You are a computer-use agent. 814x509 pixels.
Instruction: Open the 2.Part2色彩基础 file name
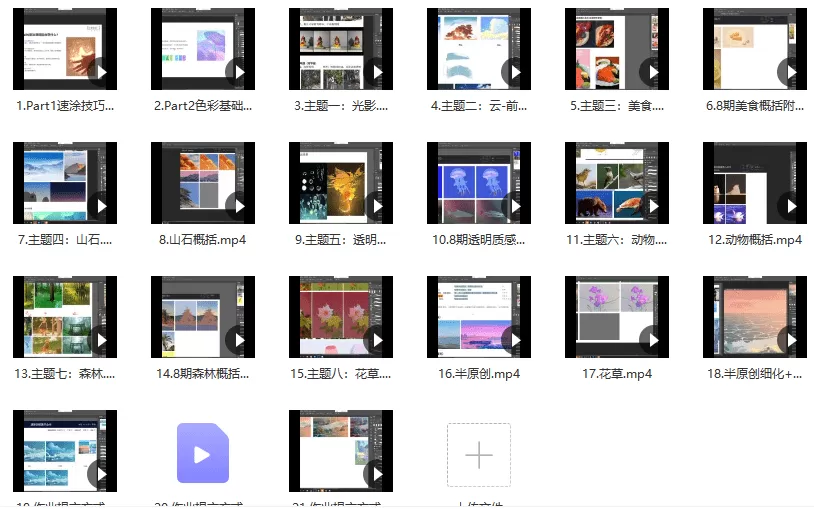(x=203, y=106)
